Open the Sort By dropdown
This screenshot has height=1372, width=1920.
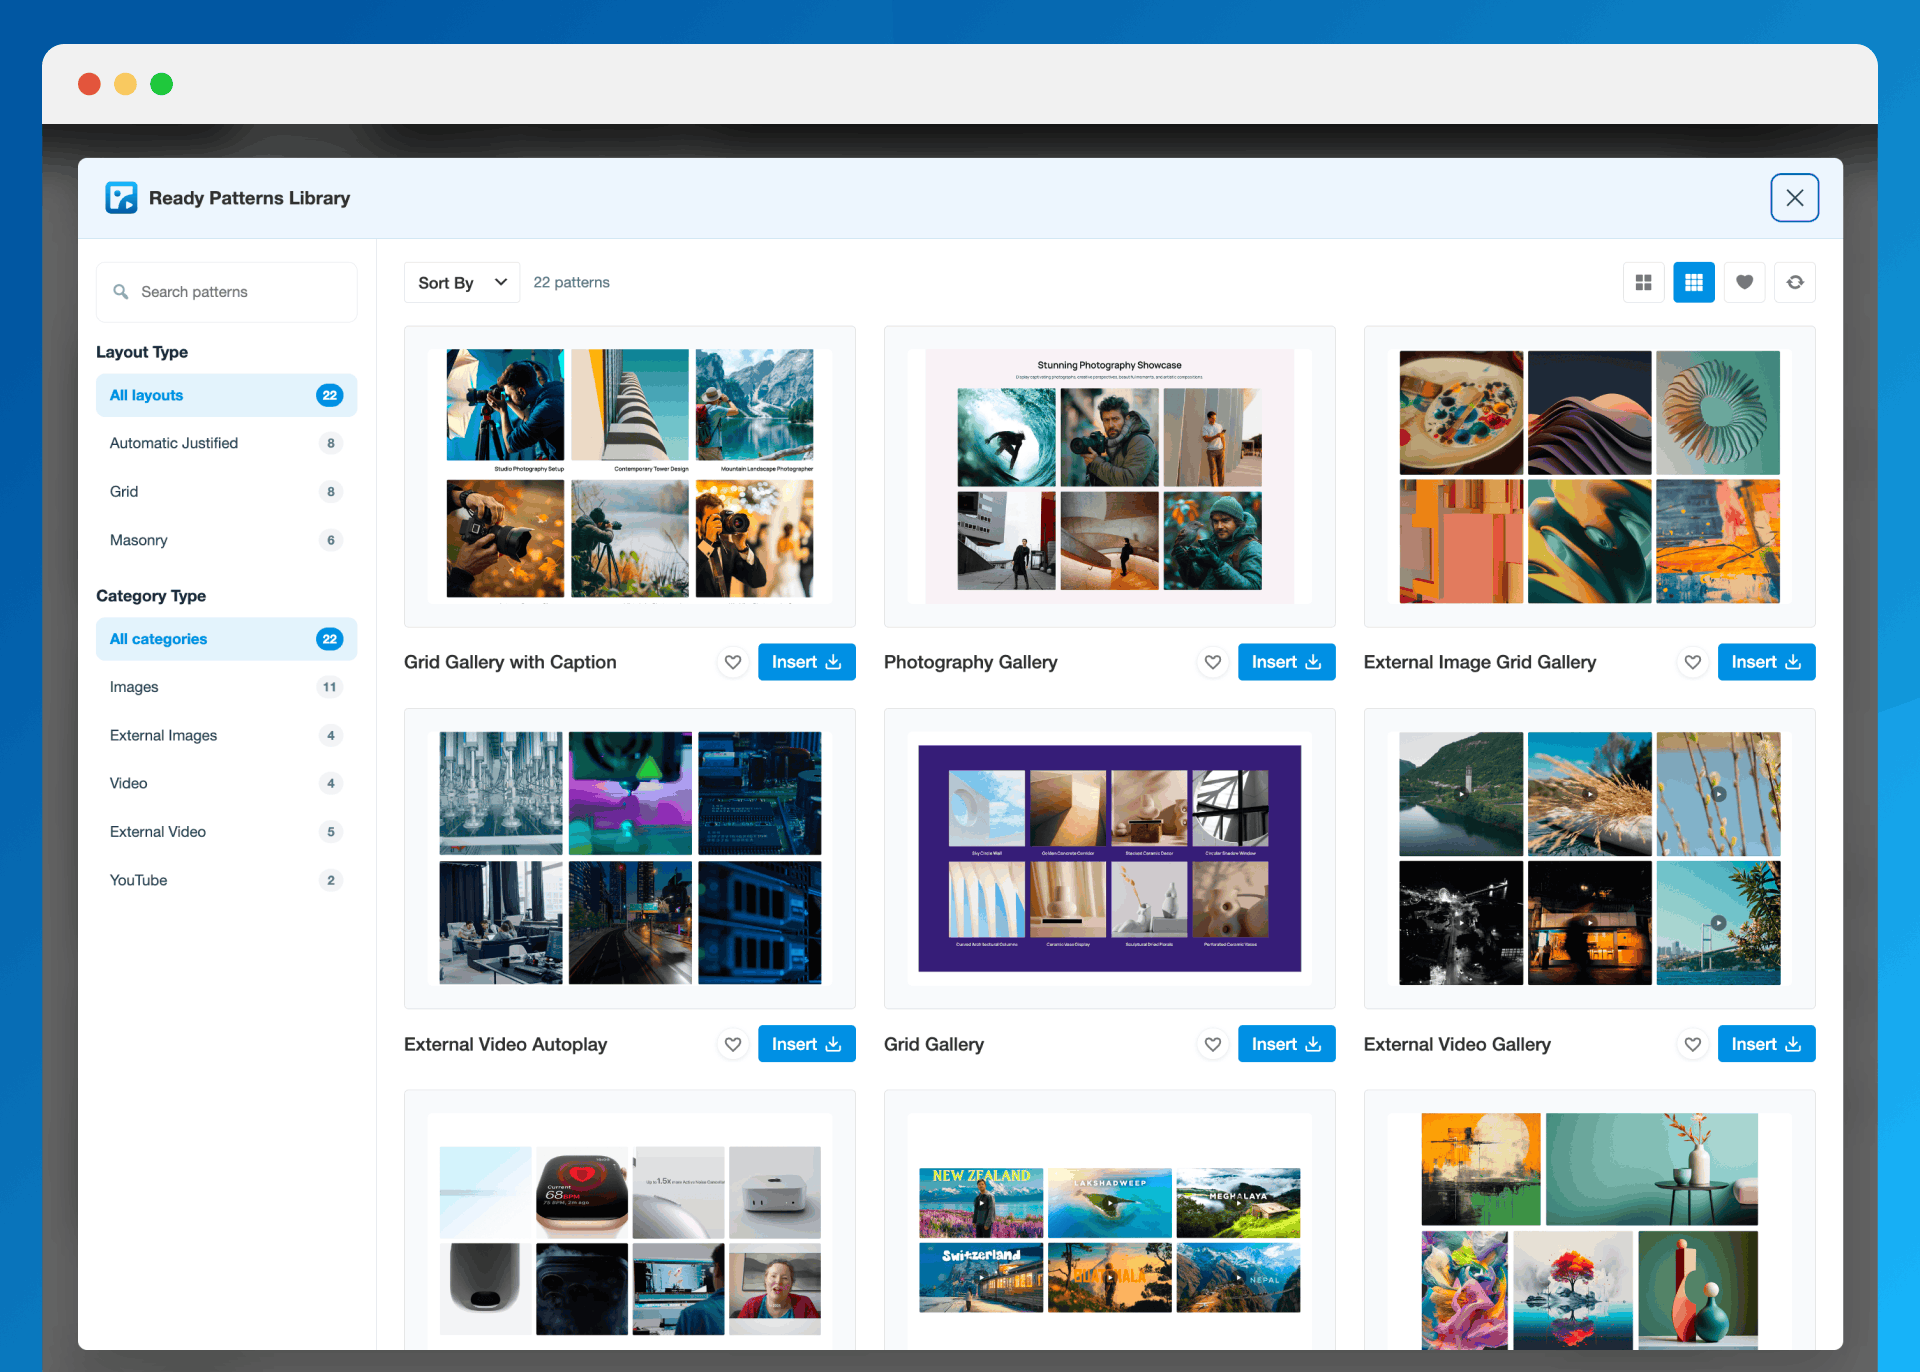pyautogui.click(x=462, y=283)
